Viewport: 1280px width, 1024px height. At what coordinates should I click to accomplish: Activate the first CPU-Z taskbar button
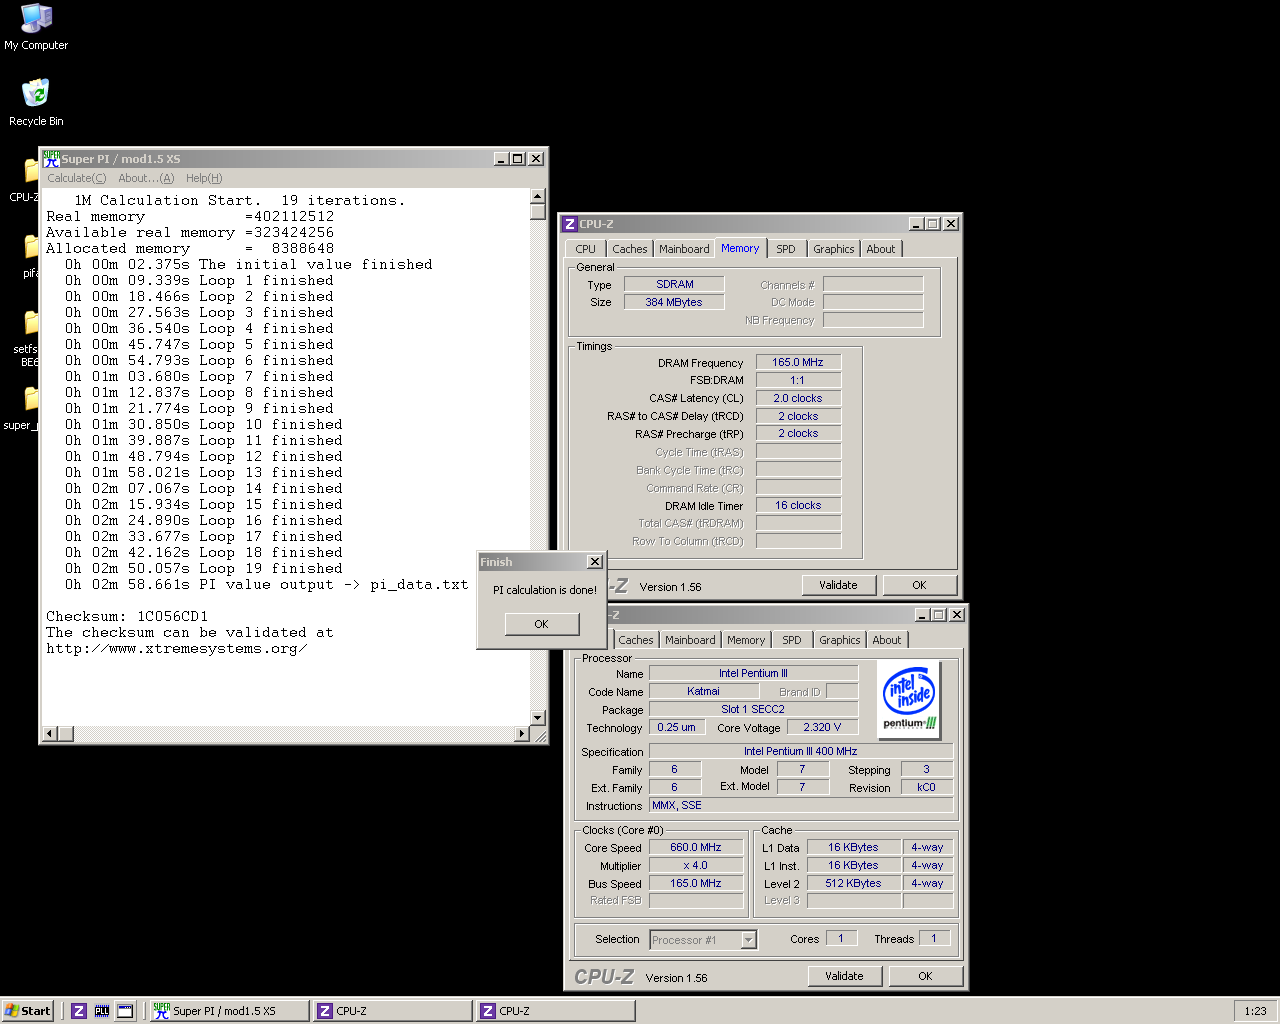click(x=392, y=1011)
